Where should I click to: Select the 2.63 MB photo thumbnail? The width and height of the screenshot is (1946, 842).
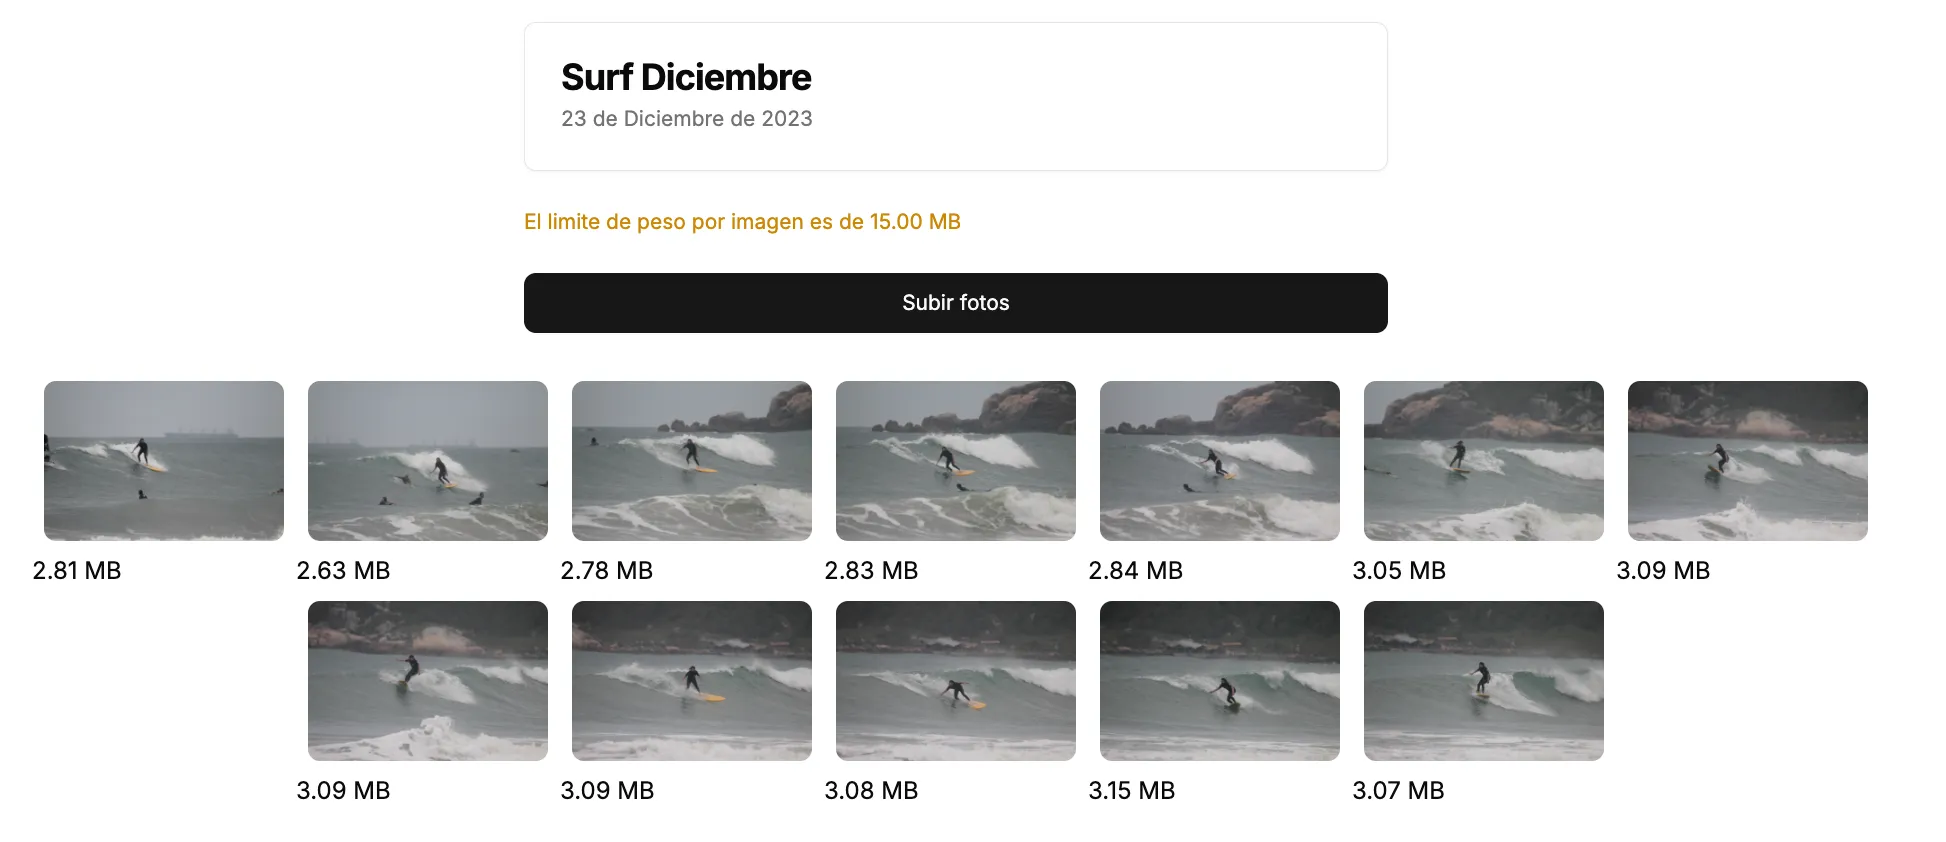click(428, 461)
